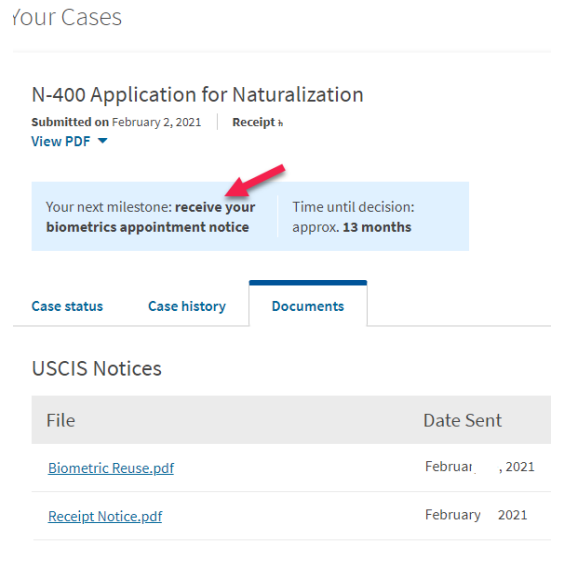Click the Biometric Reuse date sent cell
This screenshot has height=568, width=566.
coord(480,467)
